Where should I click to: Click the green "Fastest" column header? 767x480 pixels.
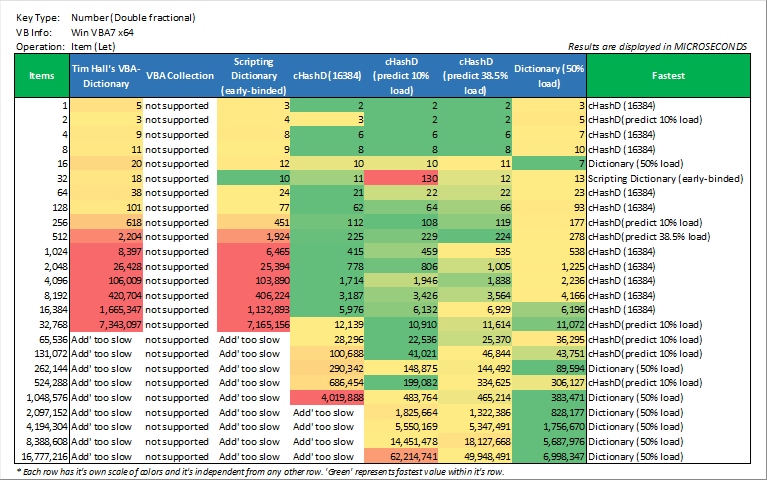tap(667, 75)
